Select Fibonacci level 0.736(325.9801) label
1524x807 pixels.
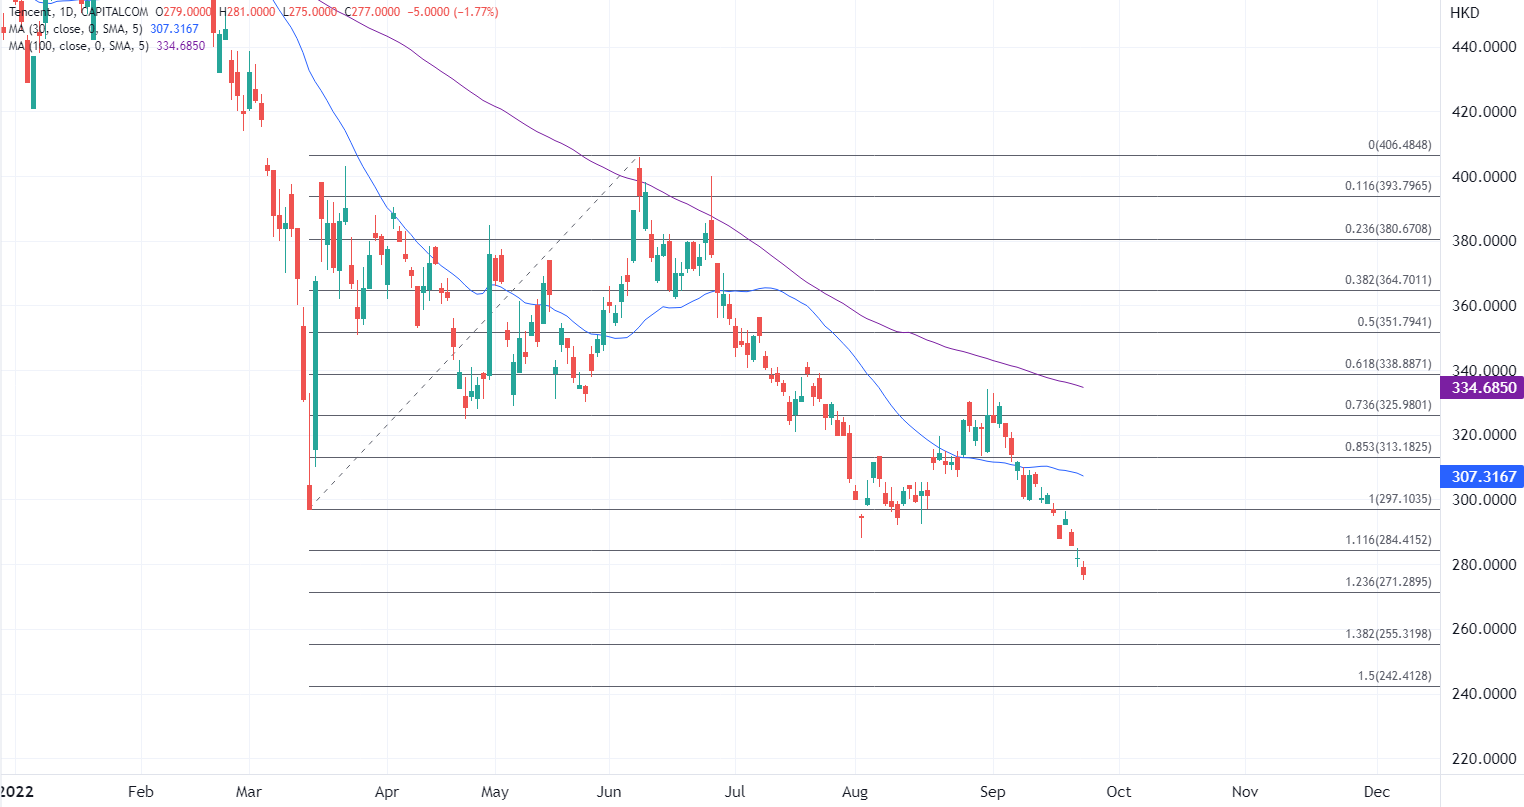click(1387, 405)
